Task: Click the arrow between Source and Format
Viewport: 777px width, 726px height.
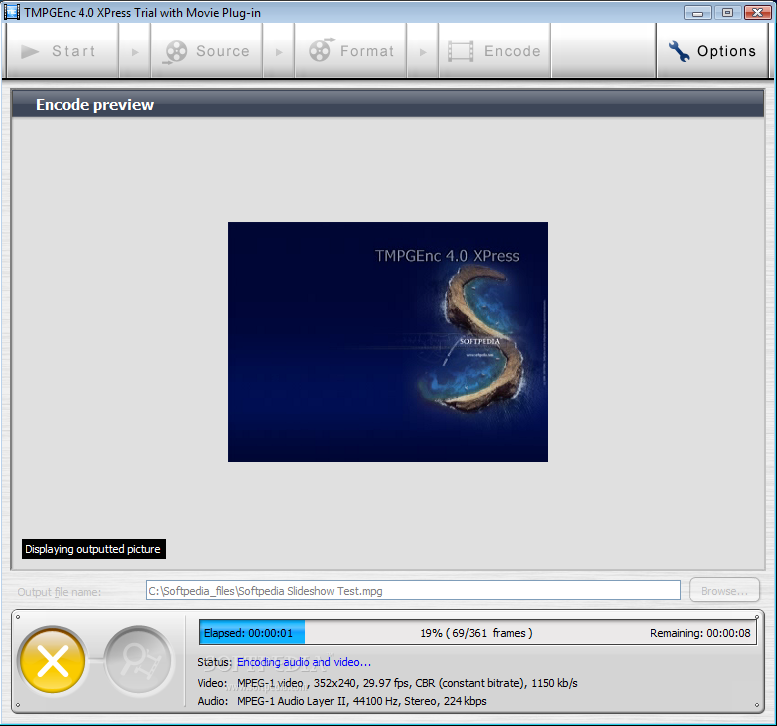Action: 279,52
